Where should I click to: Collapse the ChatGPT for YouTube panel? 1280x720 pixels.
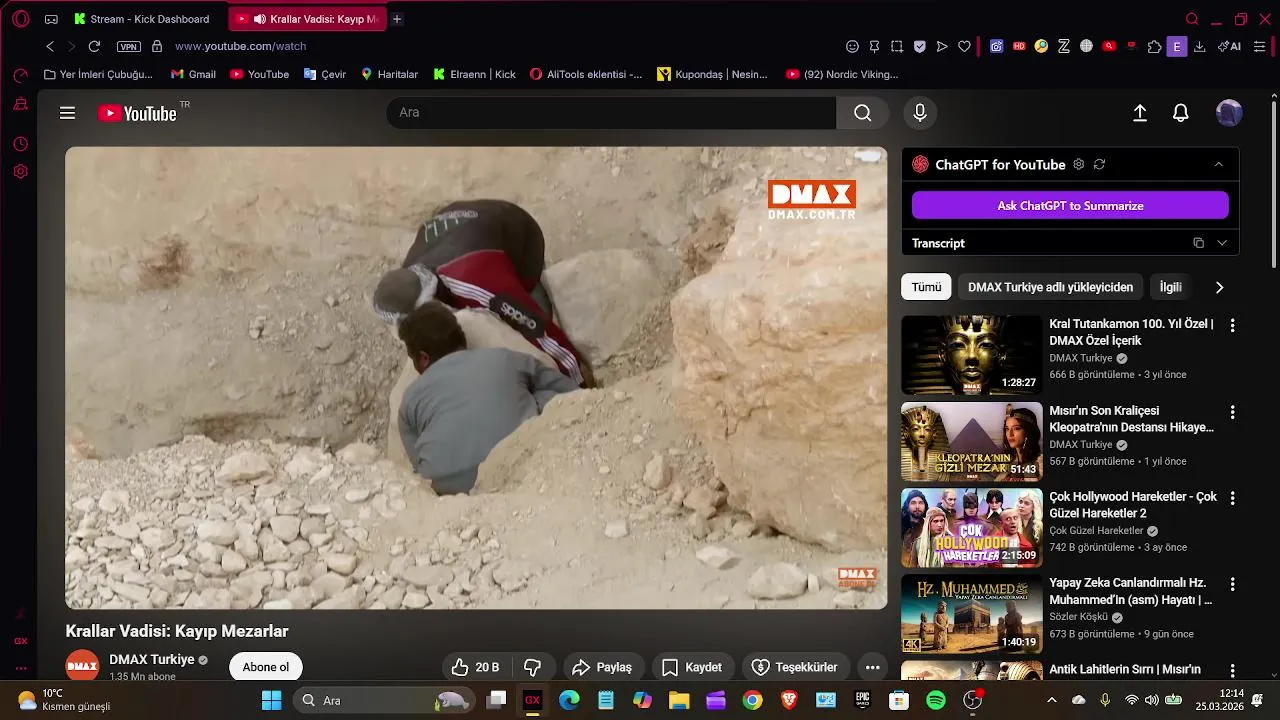1218,164
